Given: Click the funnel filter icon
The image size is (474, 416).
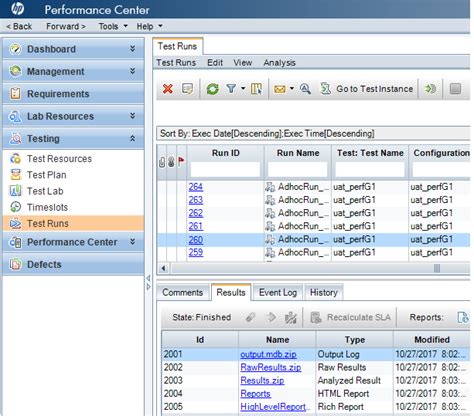Looking at the screenshot, I should pos(231,88).
